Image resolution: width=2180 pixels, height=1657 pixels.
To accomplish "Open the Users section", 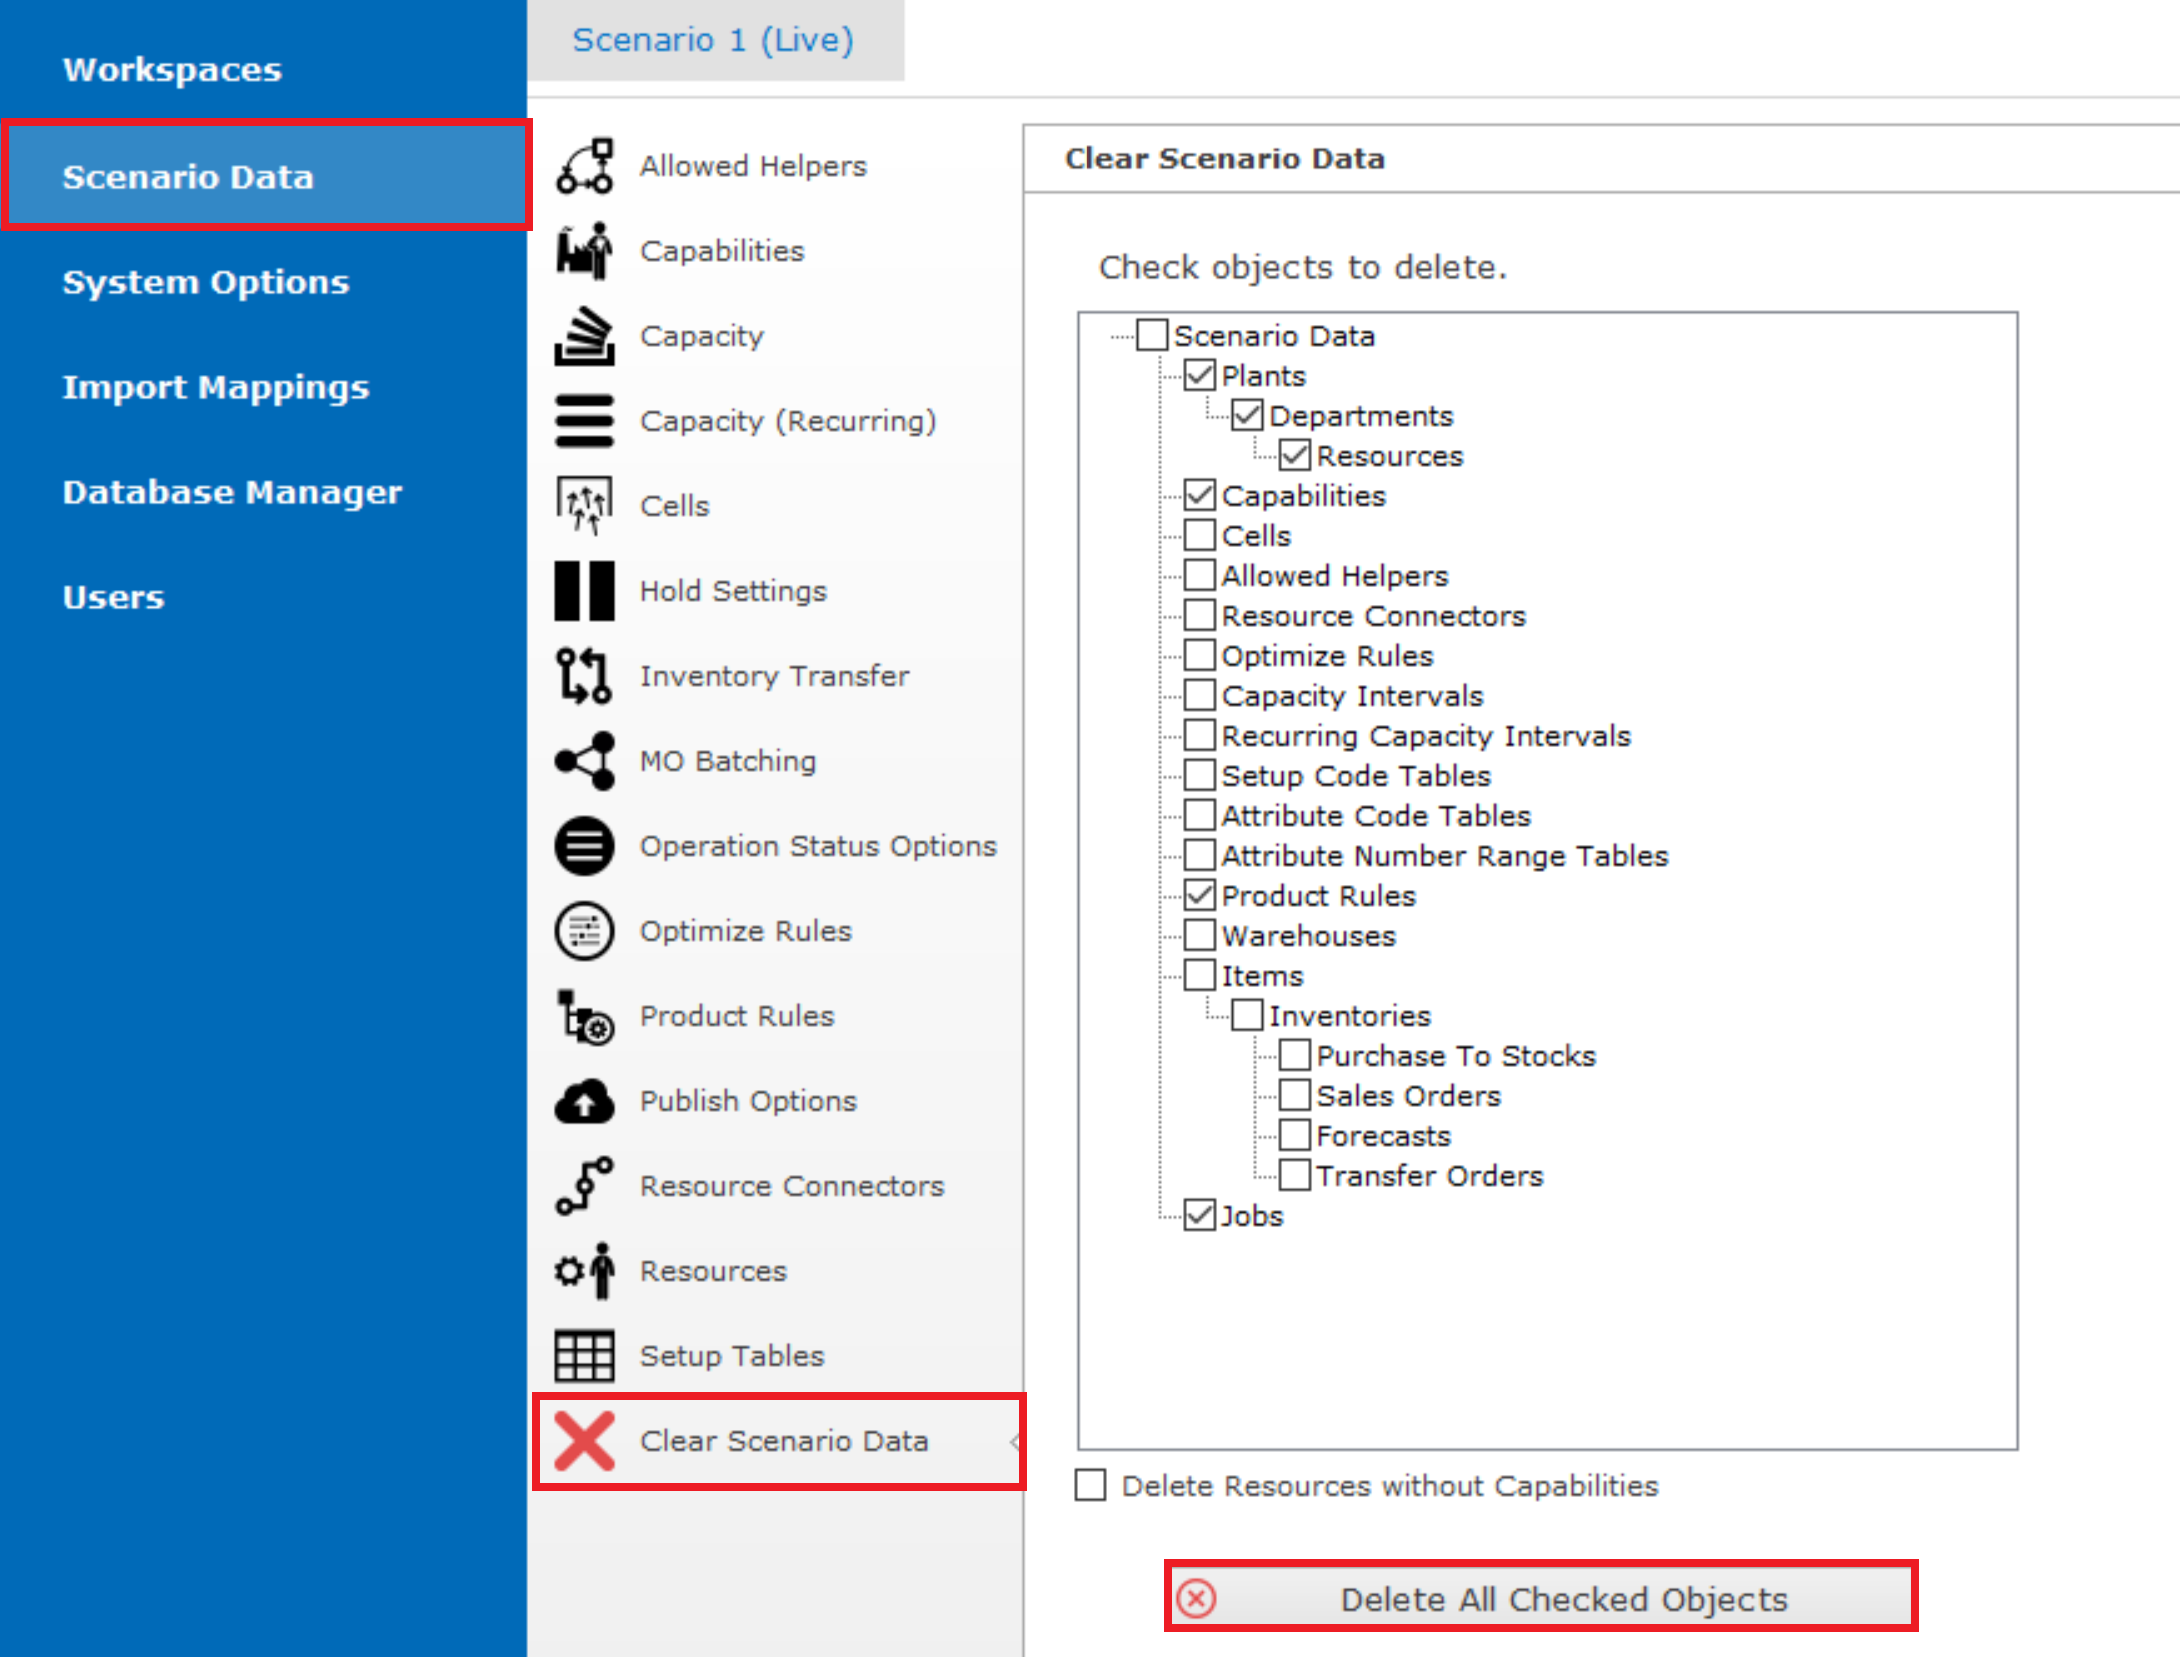I will tap(113, 597).
